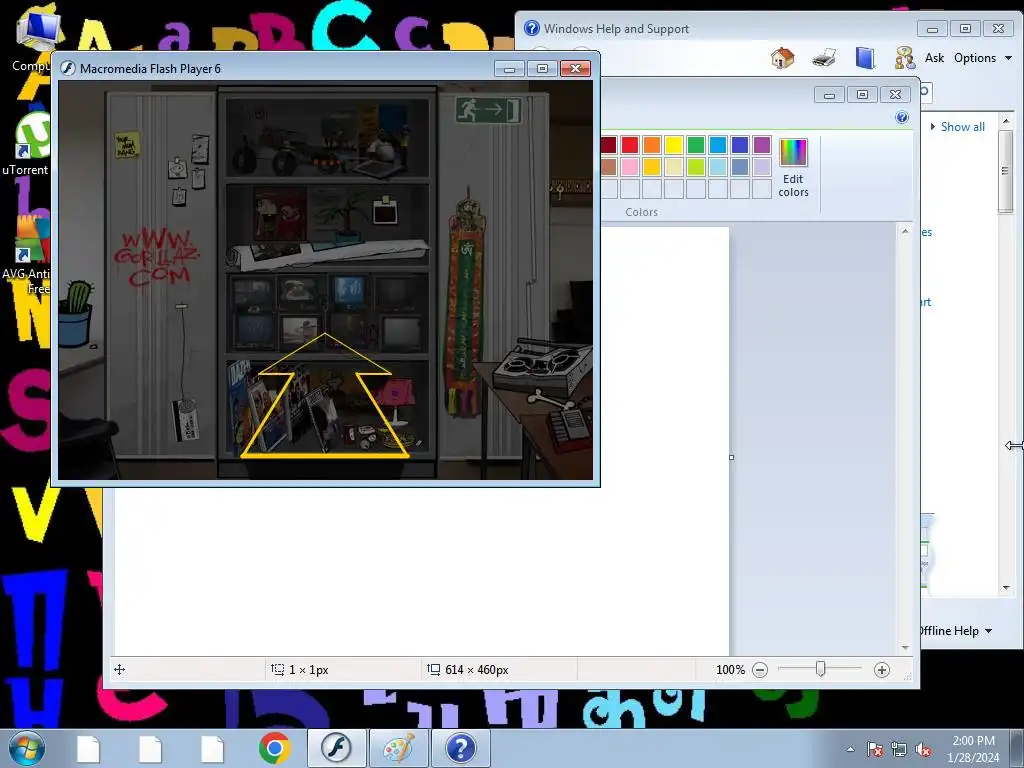Screen dimensions: 1024x768
Task: Click the Print icon in Help and Support
Action: pos(824,58)
